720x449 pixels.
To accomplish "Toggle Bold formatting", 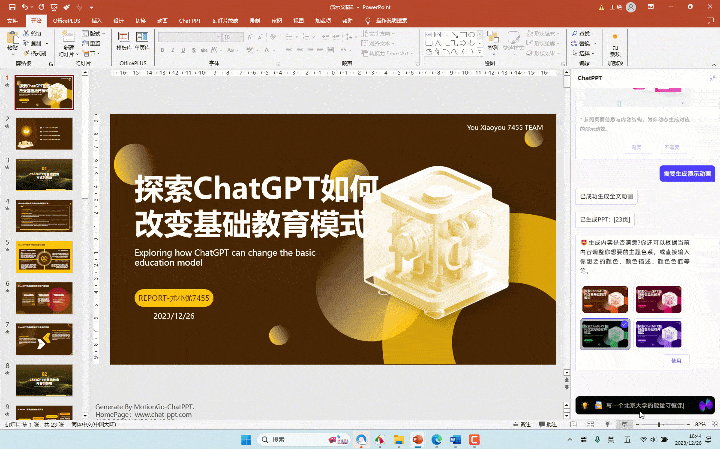I will click(x=162, y=50).
